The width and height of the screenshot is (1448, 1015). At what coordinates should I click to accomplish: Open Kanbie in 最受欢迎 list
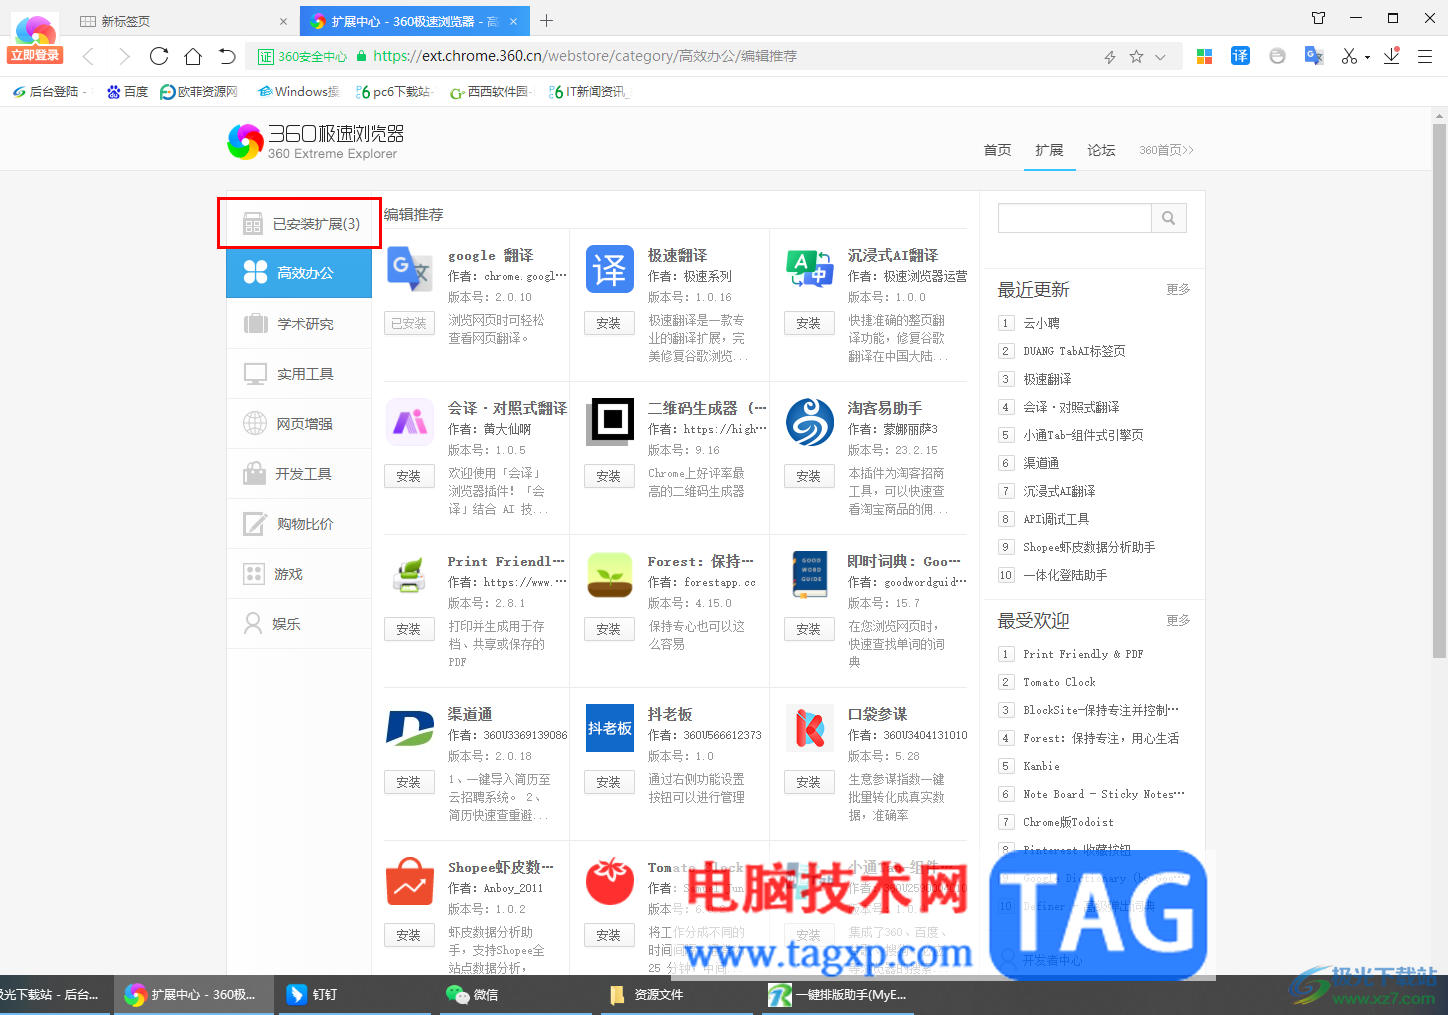(x=1041, y=766)
